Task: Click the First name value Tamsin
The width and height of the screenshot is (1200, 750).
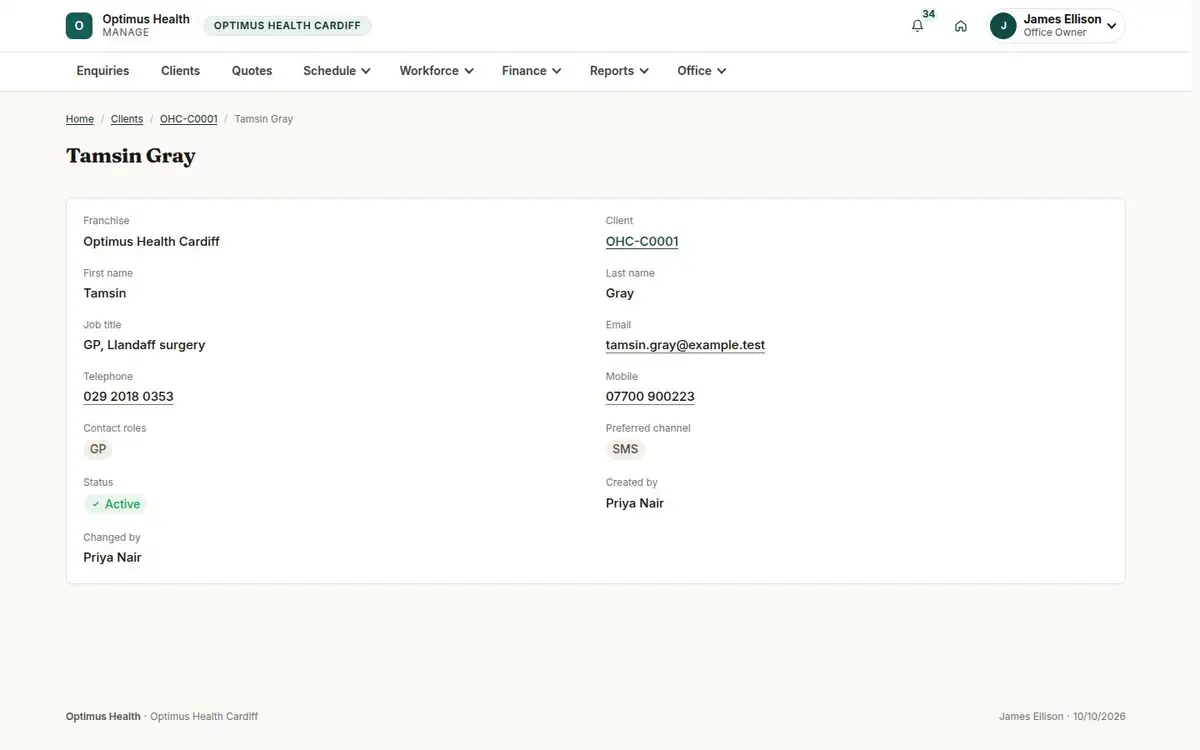Action: (x=105, y=294)
